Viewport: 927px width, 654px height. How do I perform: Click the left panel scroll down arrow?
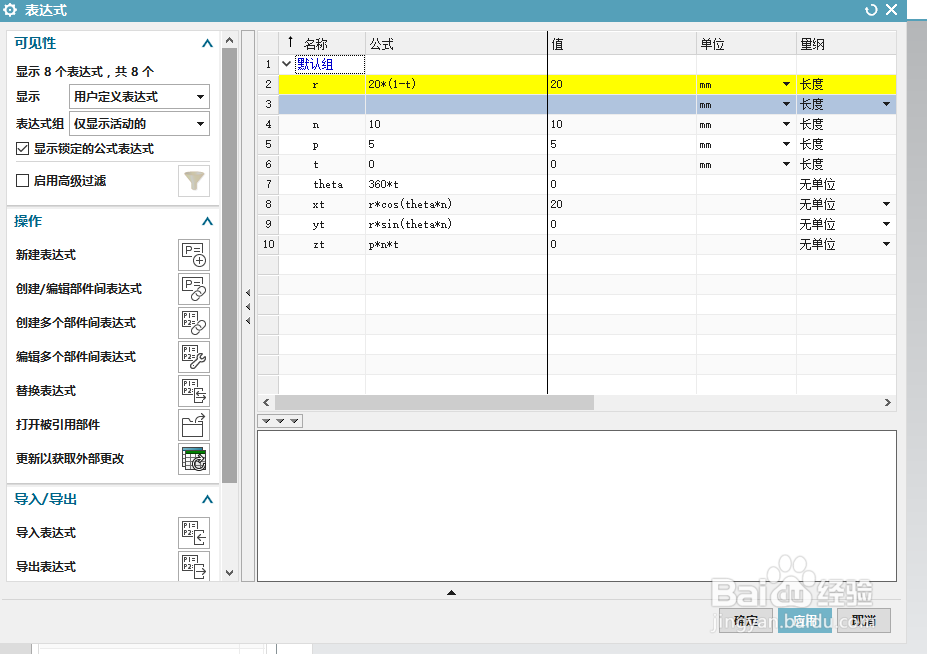229,572
